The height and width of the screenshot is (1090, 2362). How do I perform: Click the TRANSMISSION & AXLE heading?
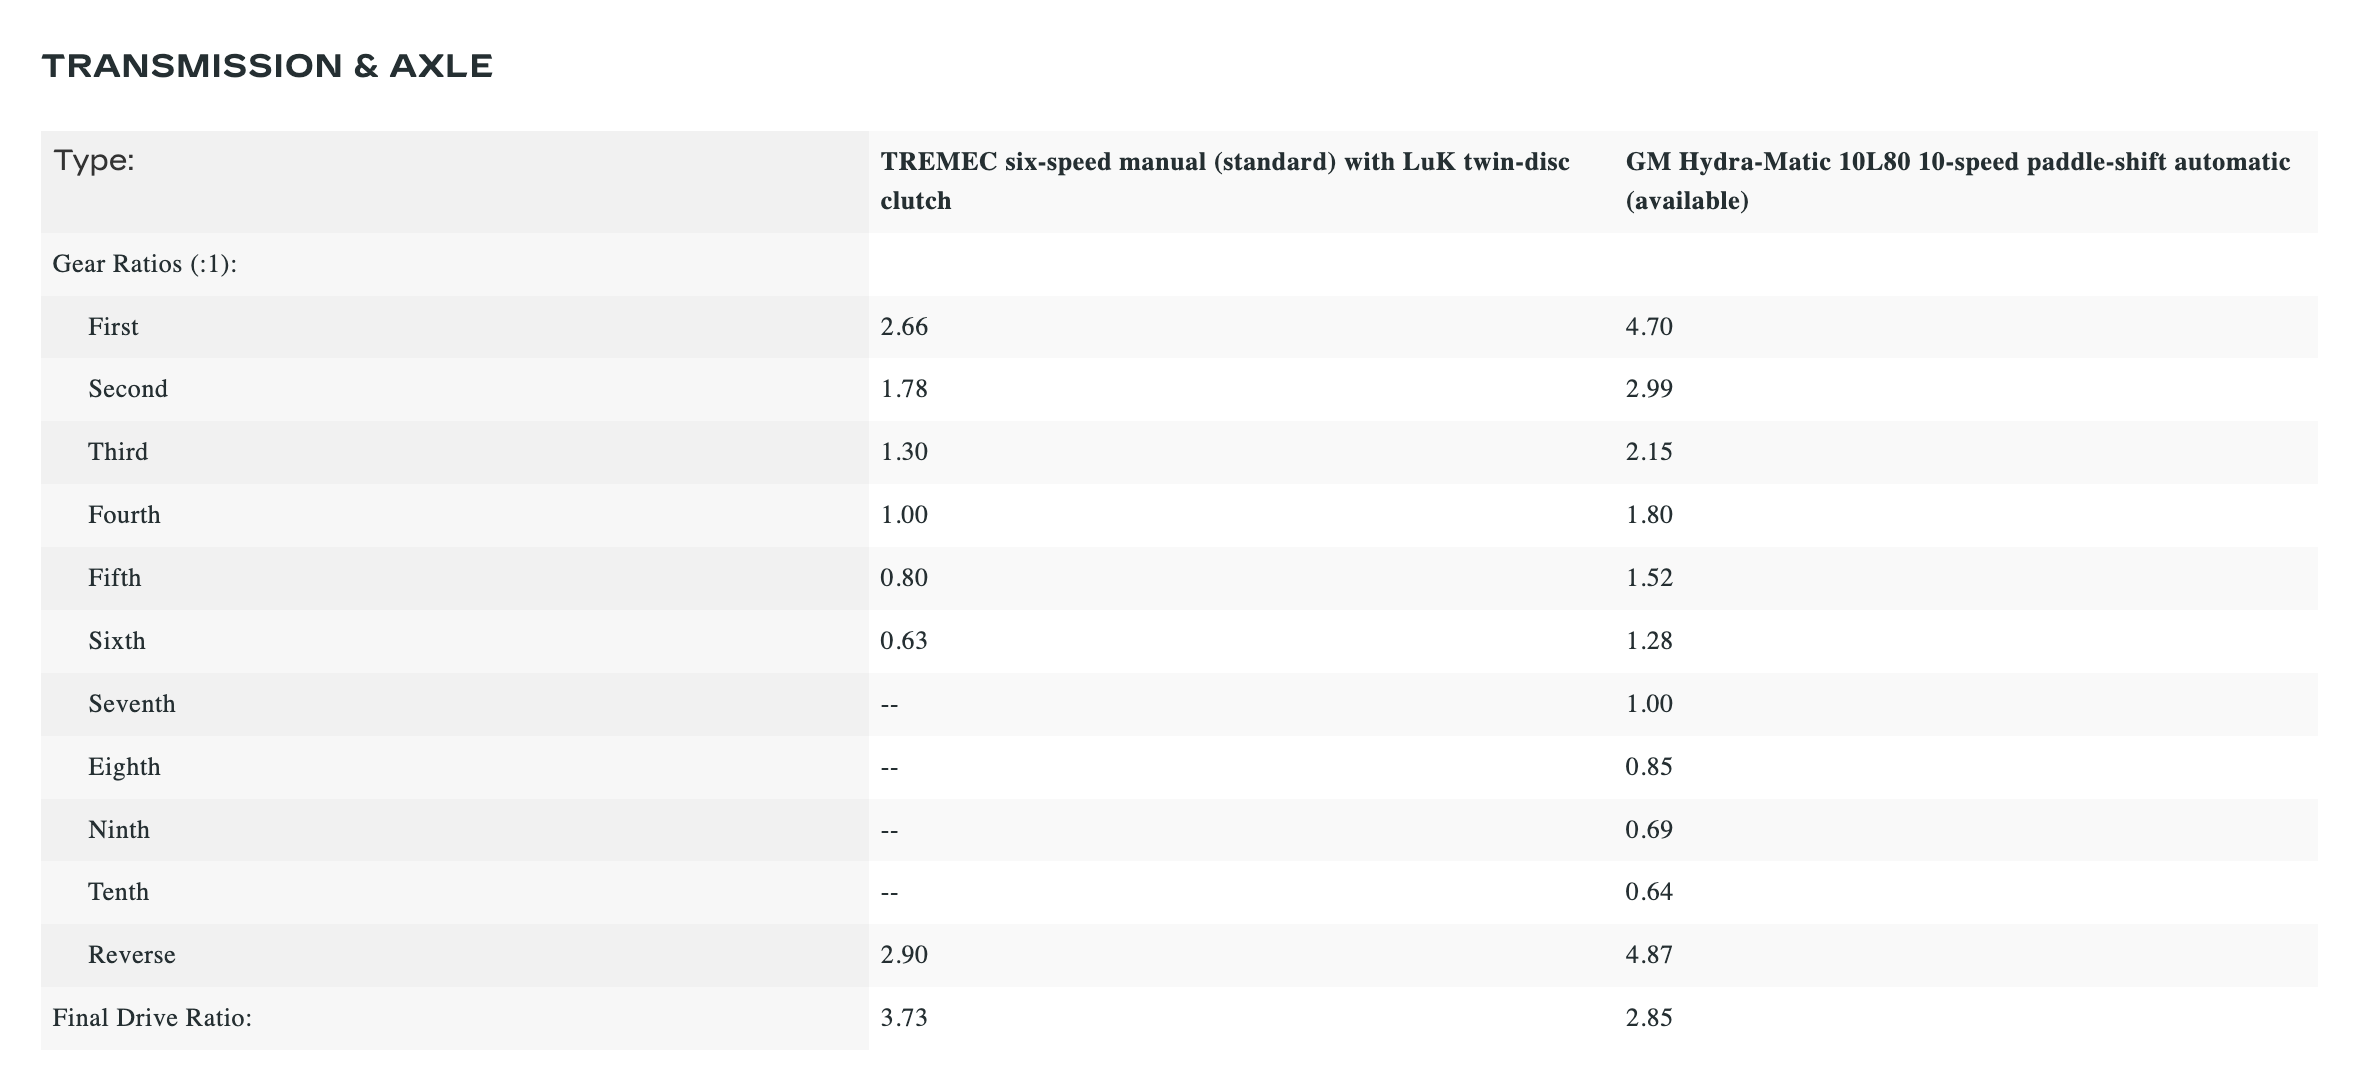point(267,66)
